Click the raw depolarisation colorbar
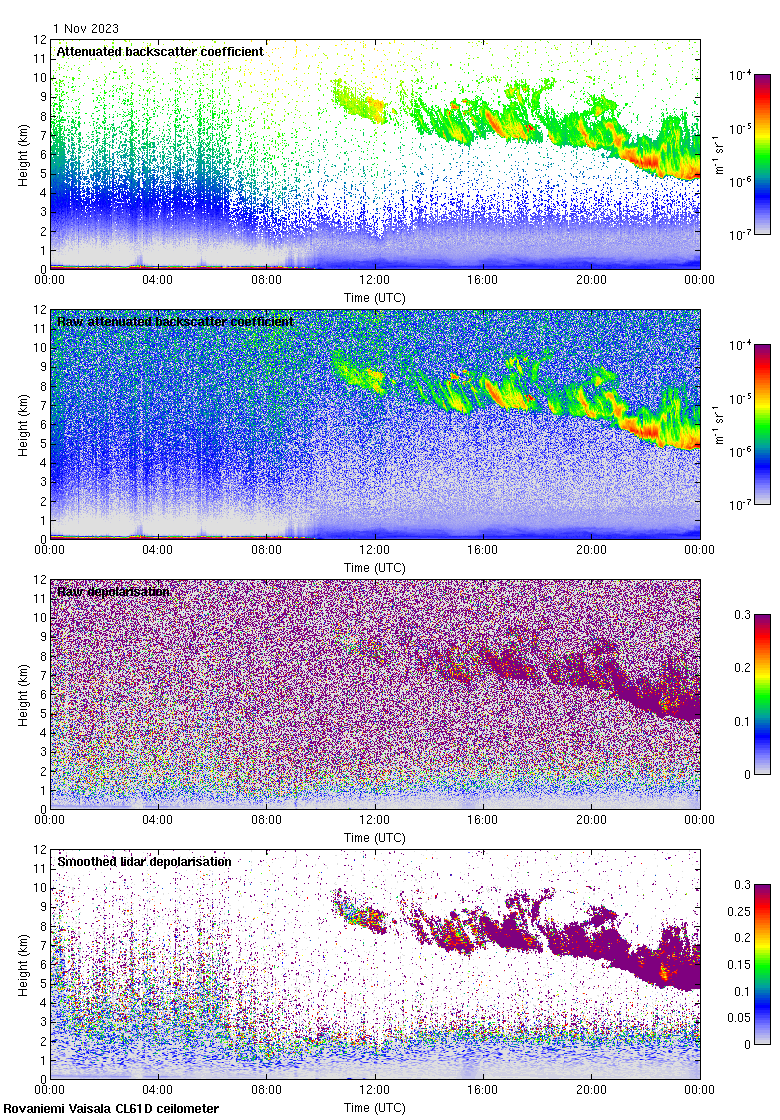780x1120 pixels. tap(762, 694)
